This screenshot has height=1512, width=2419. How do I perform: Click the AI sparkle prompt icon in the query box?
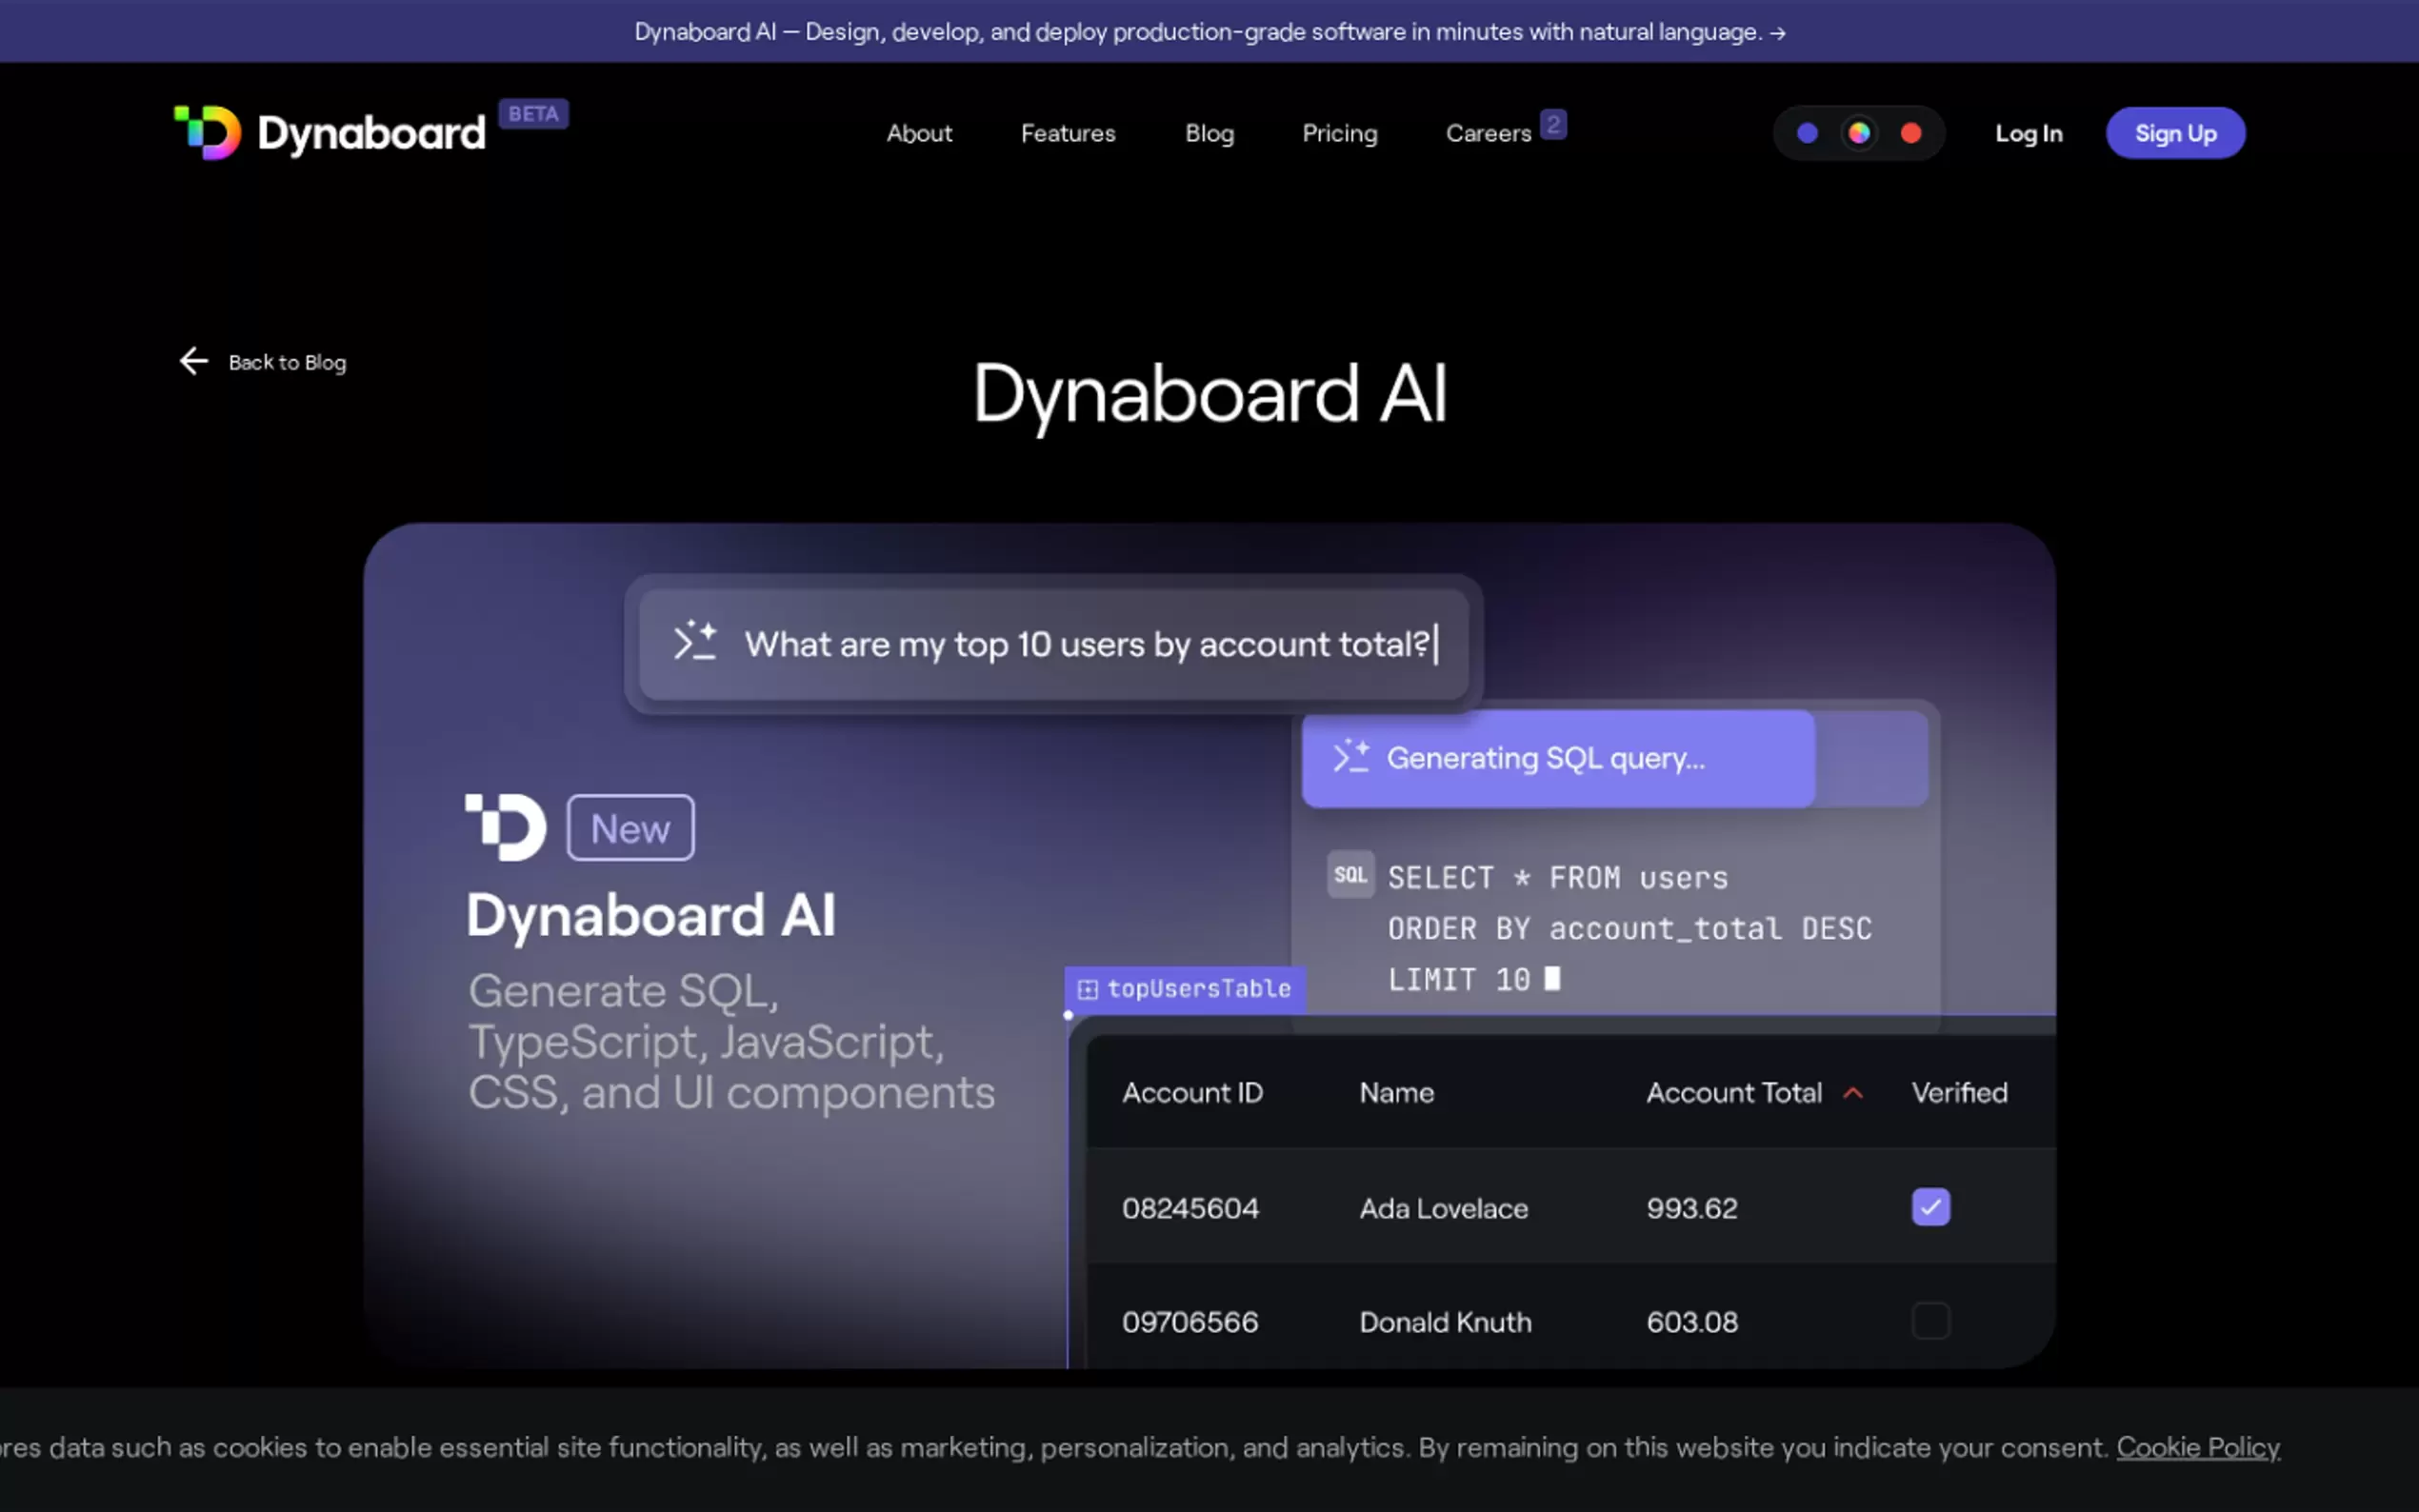[695, 642]
